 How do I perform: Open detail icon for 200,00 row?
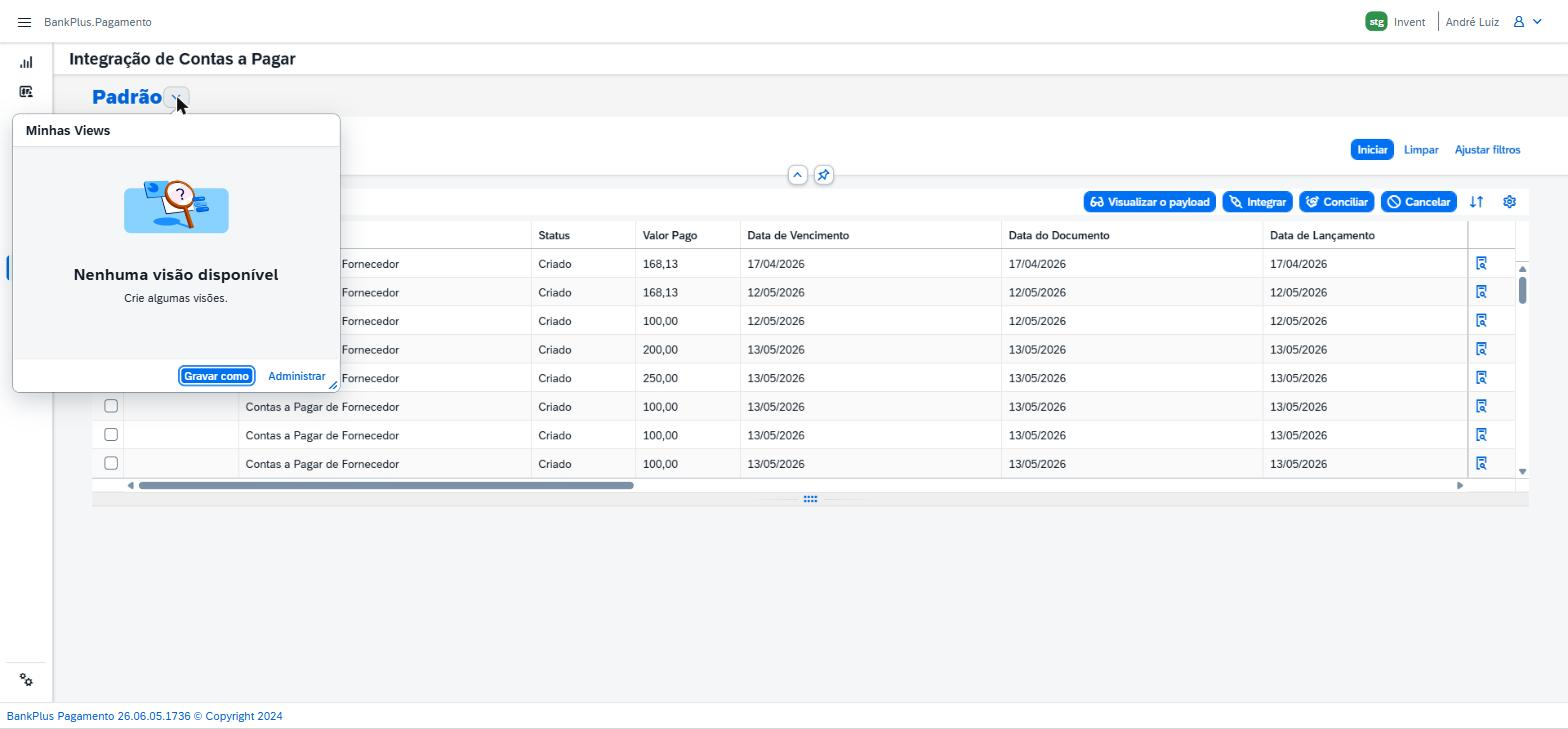point(1481,349)
